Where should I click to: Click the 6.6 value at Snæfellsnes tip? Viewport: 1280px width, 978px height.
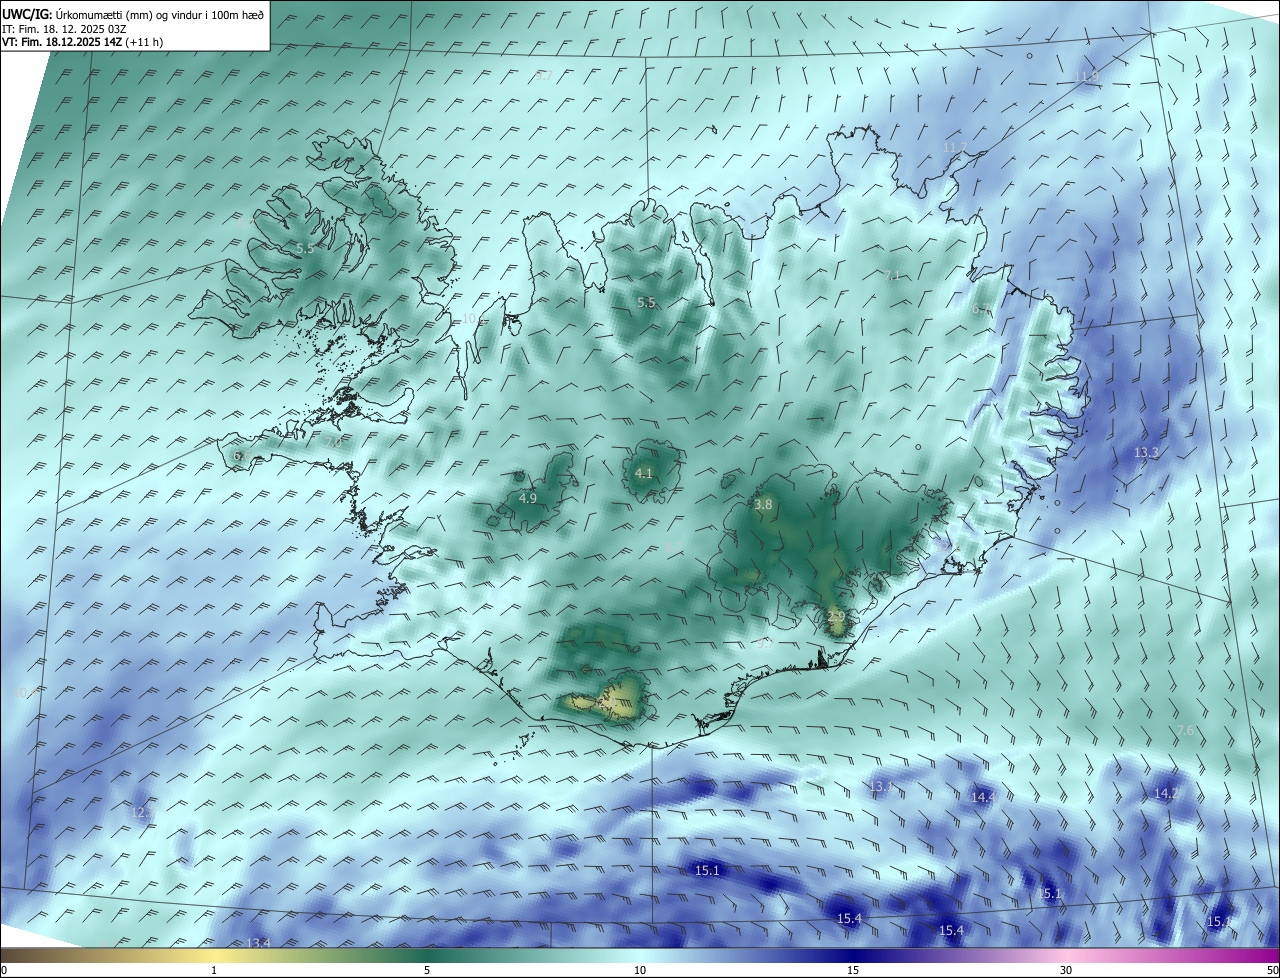click(241, 456)
